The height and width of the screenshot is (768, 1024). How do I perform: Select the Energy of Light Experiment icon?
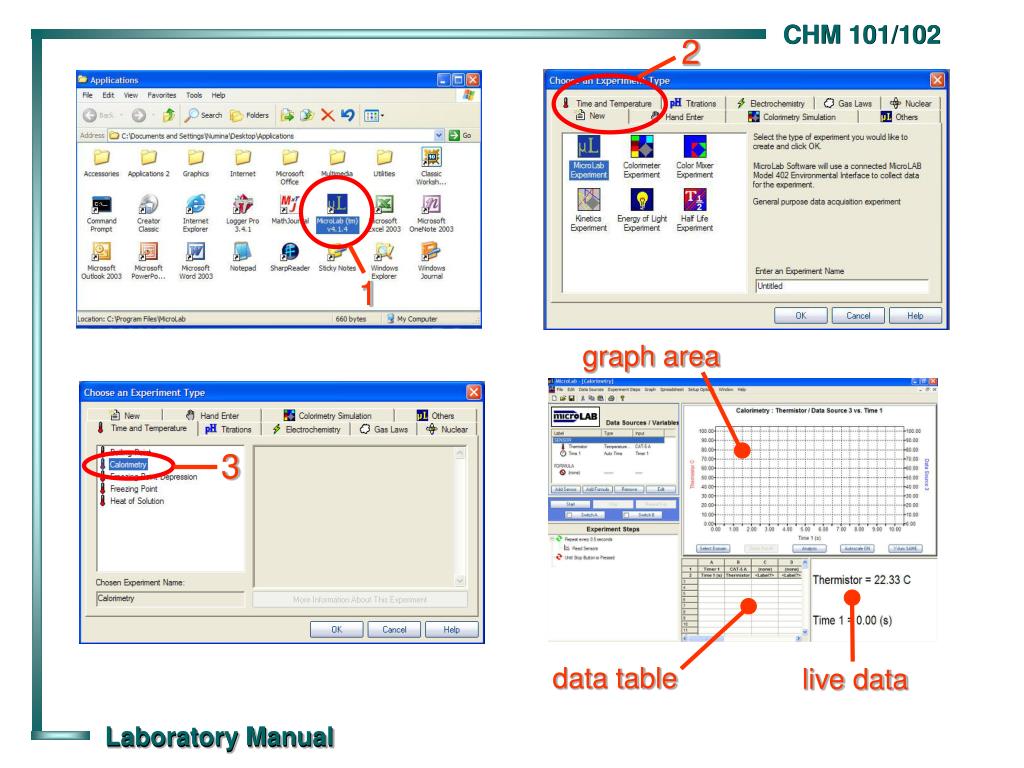pyautogui.click(x=641, y=210)
